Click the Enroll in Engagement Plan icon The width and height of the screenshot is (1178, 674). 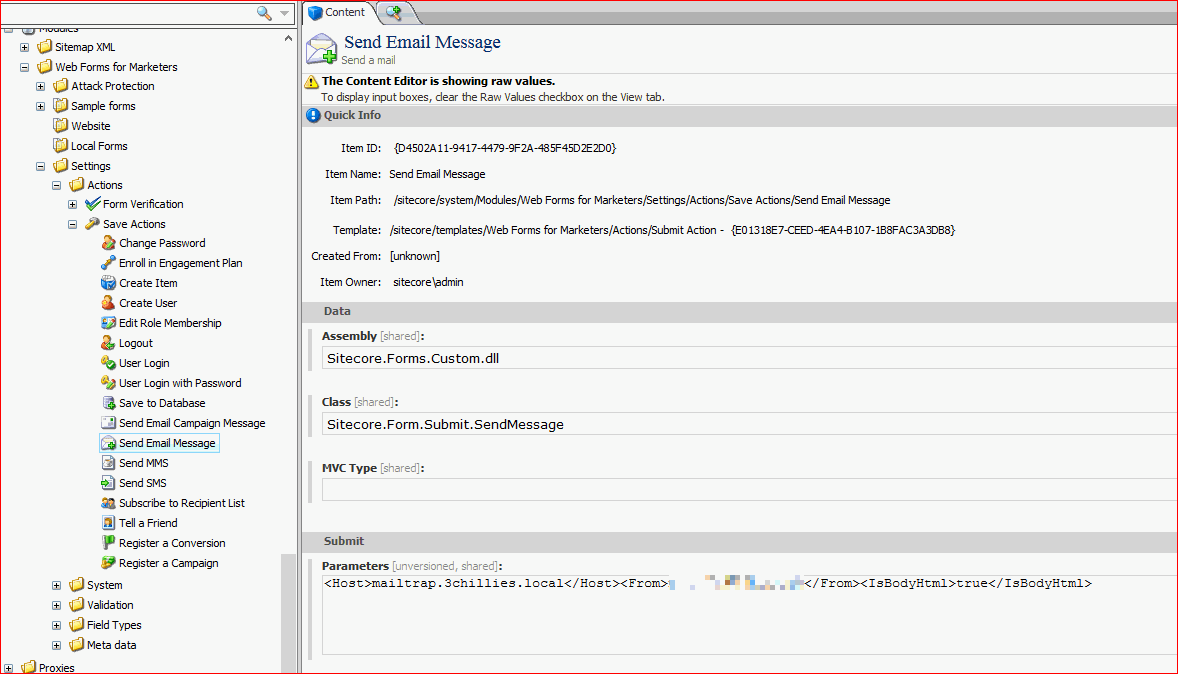pos(108,263)
